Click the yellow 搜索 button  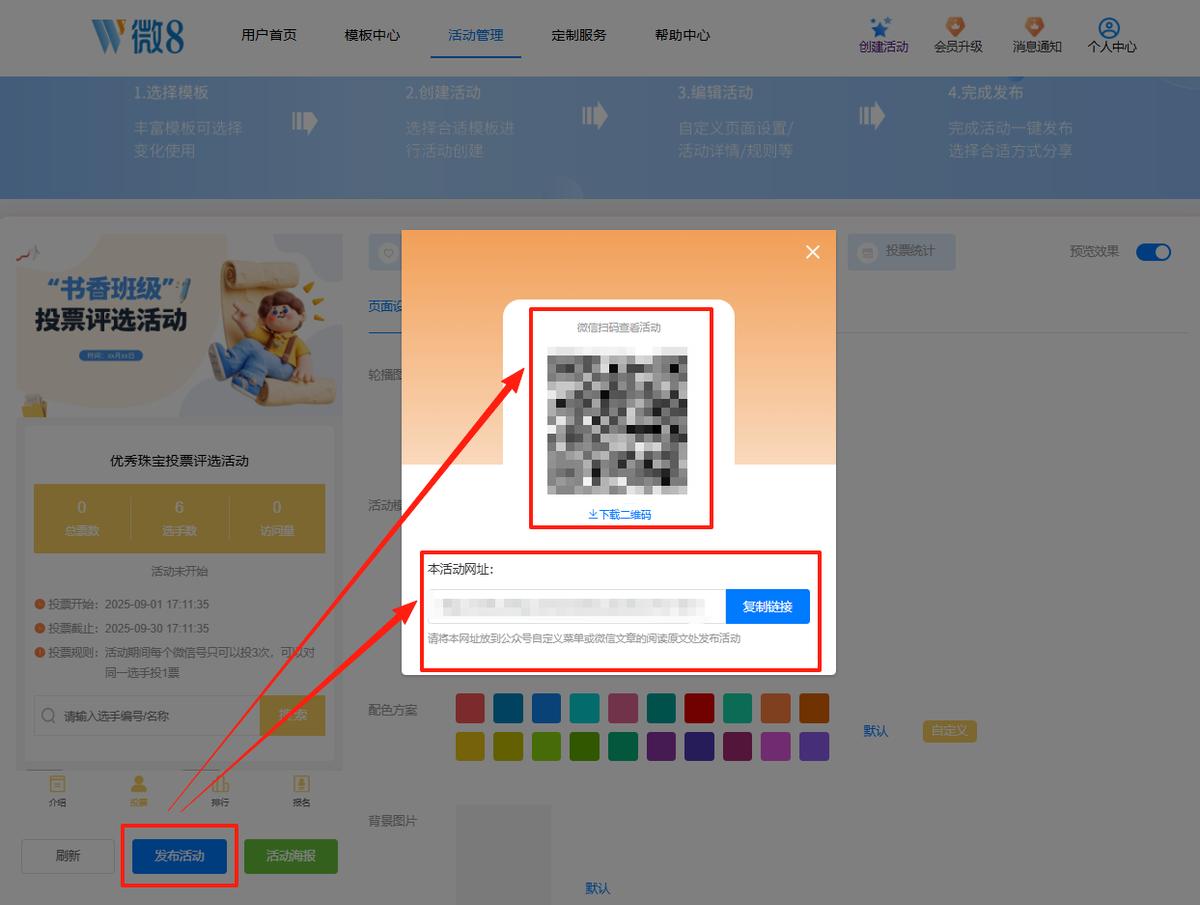tap(292, 715)
